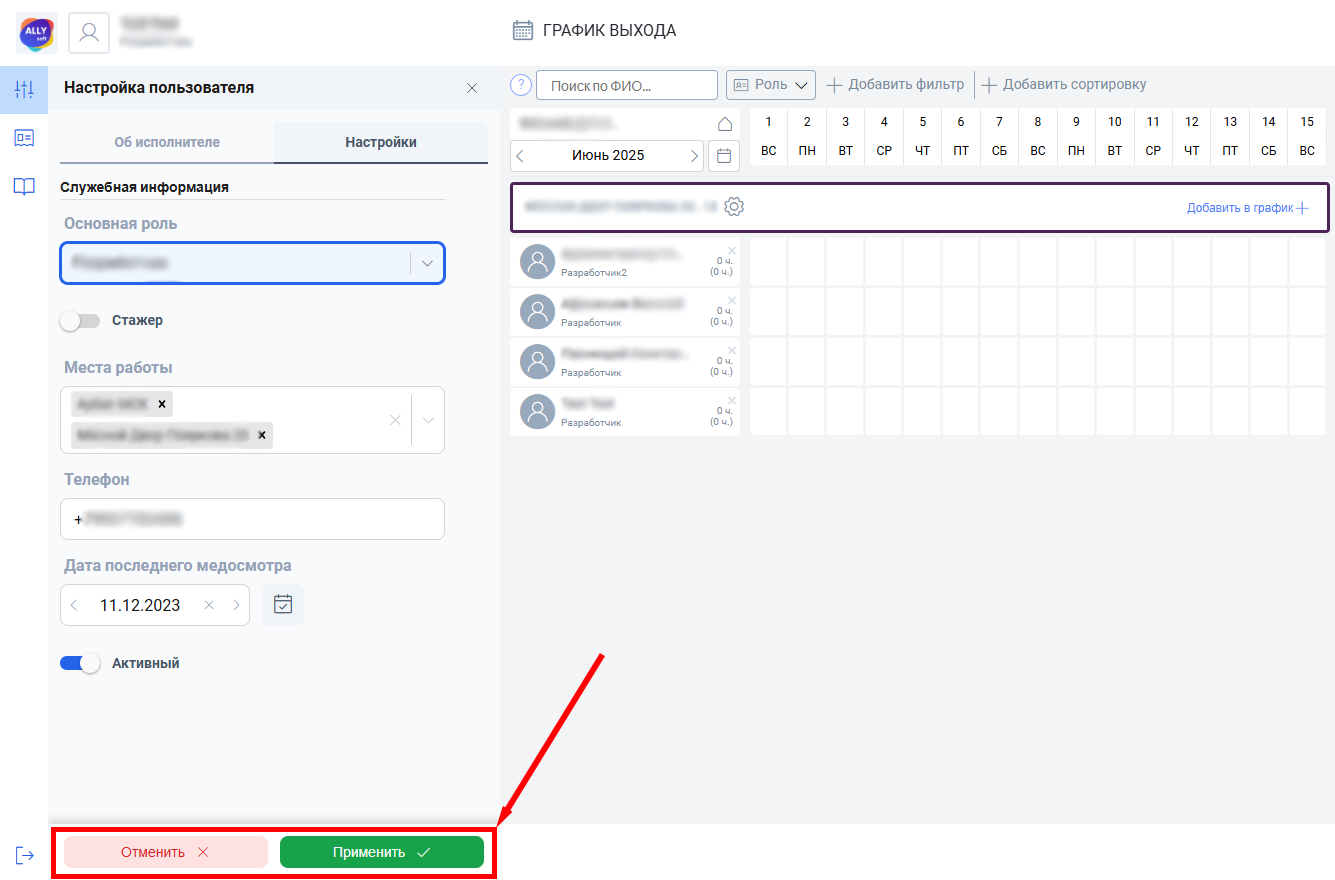Toggle the Стажер switch

pyautogui.click(x=80, y=321)
